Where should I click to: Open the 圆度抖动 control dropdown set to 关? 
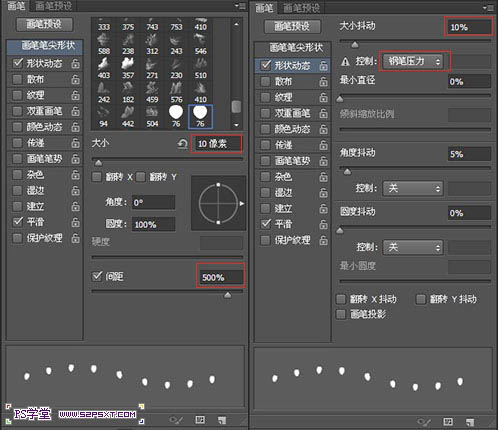click(413, 247)
